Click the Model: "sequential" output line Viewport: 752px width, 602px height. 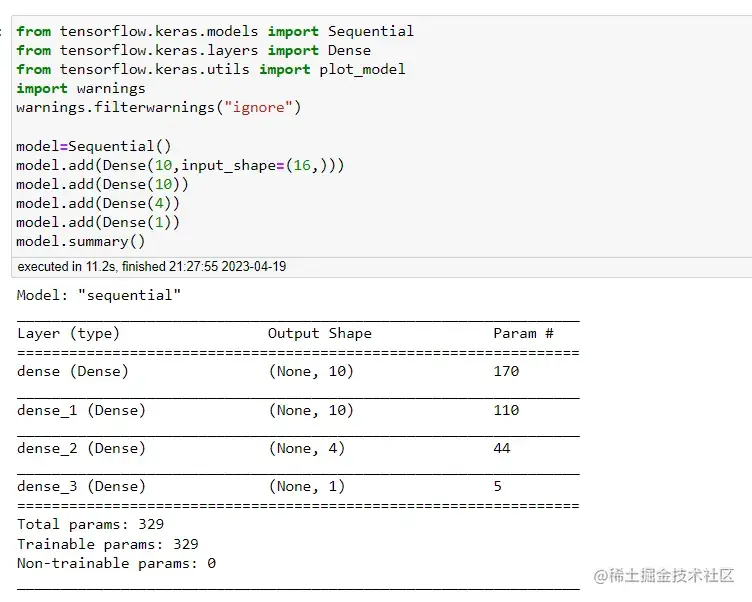(x=99, y=295)
